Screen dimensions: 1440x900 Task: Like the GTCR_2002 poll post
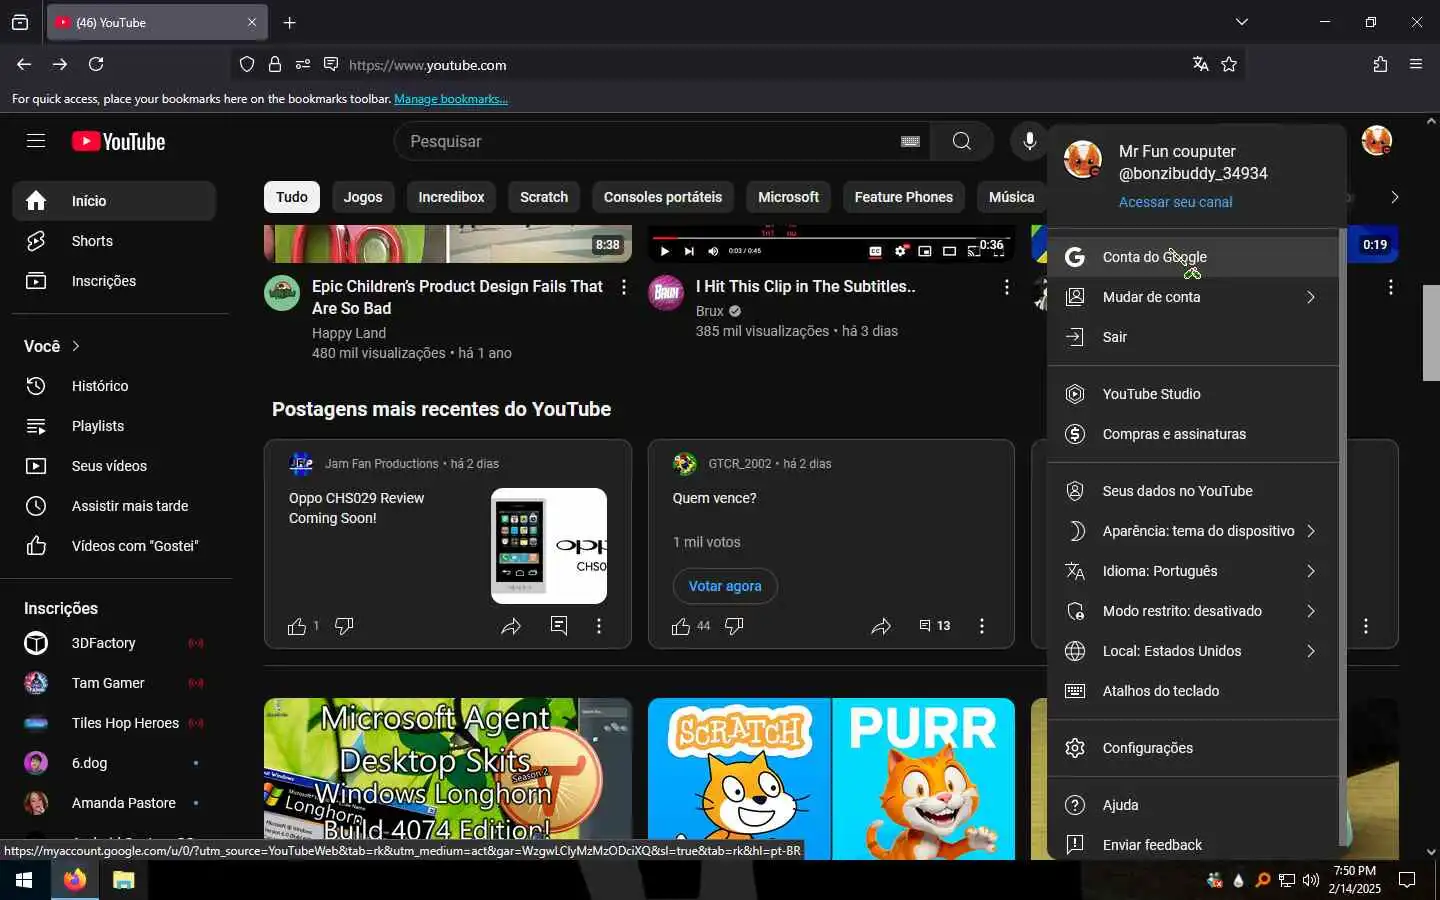(x=681, y=626)
